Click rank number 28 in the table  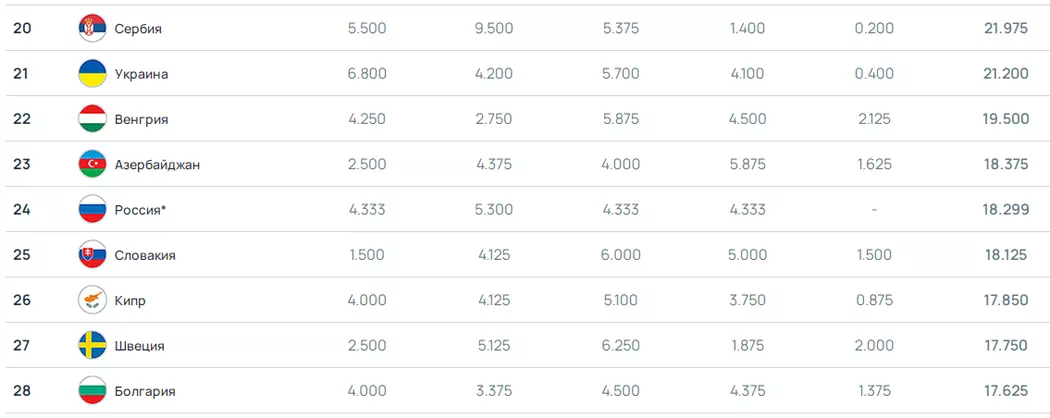[22, 391]
